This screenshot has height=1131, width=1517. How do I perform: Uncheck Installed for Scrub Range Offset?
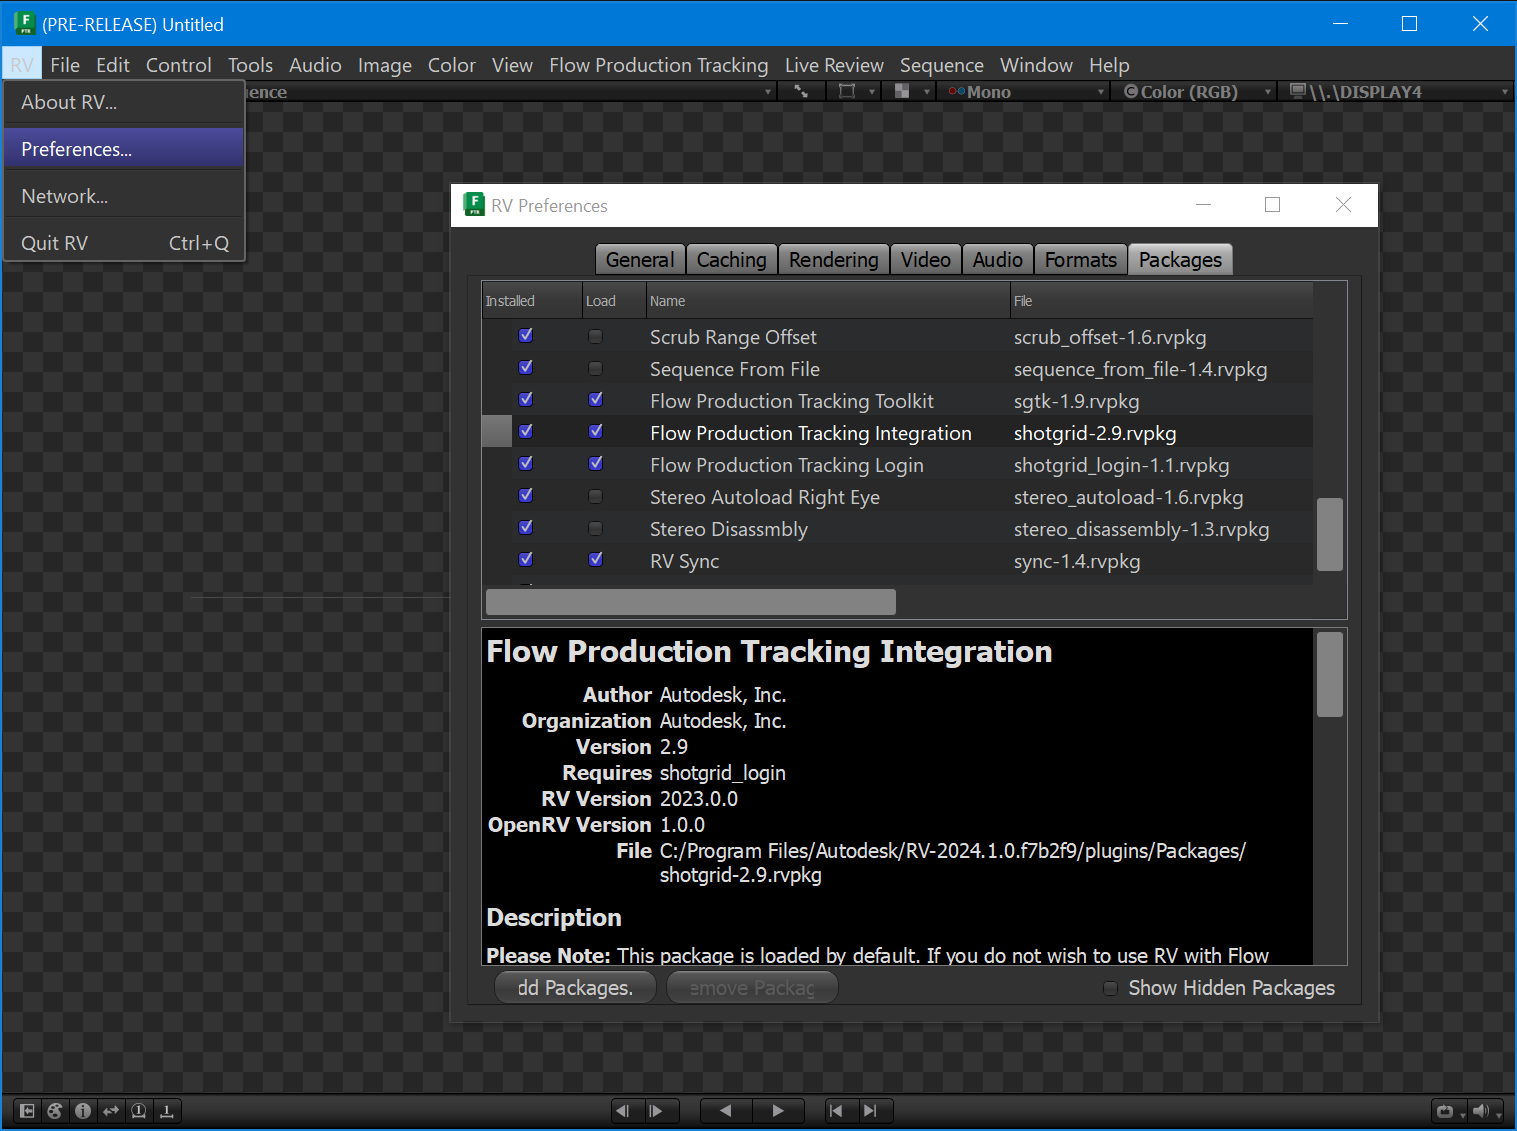[526, 336]
